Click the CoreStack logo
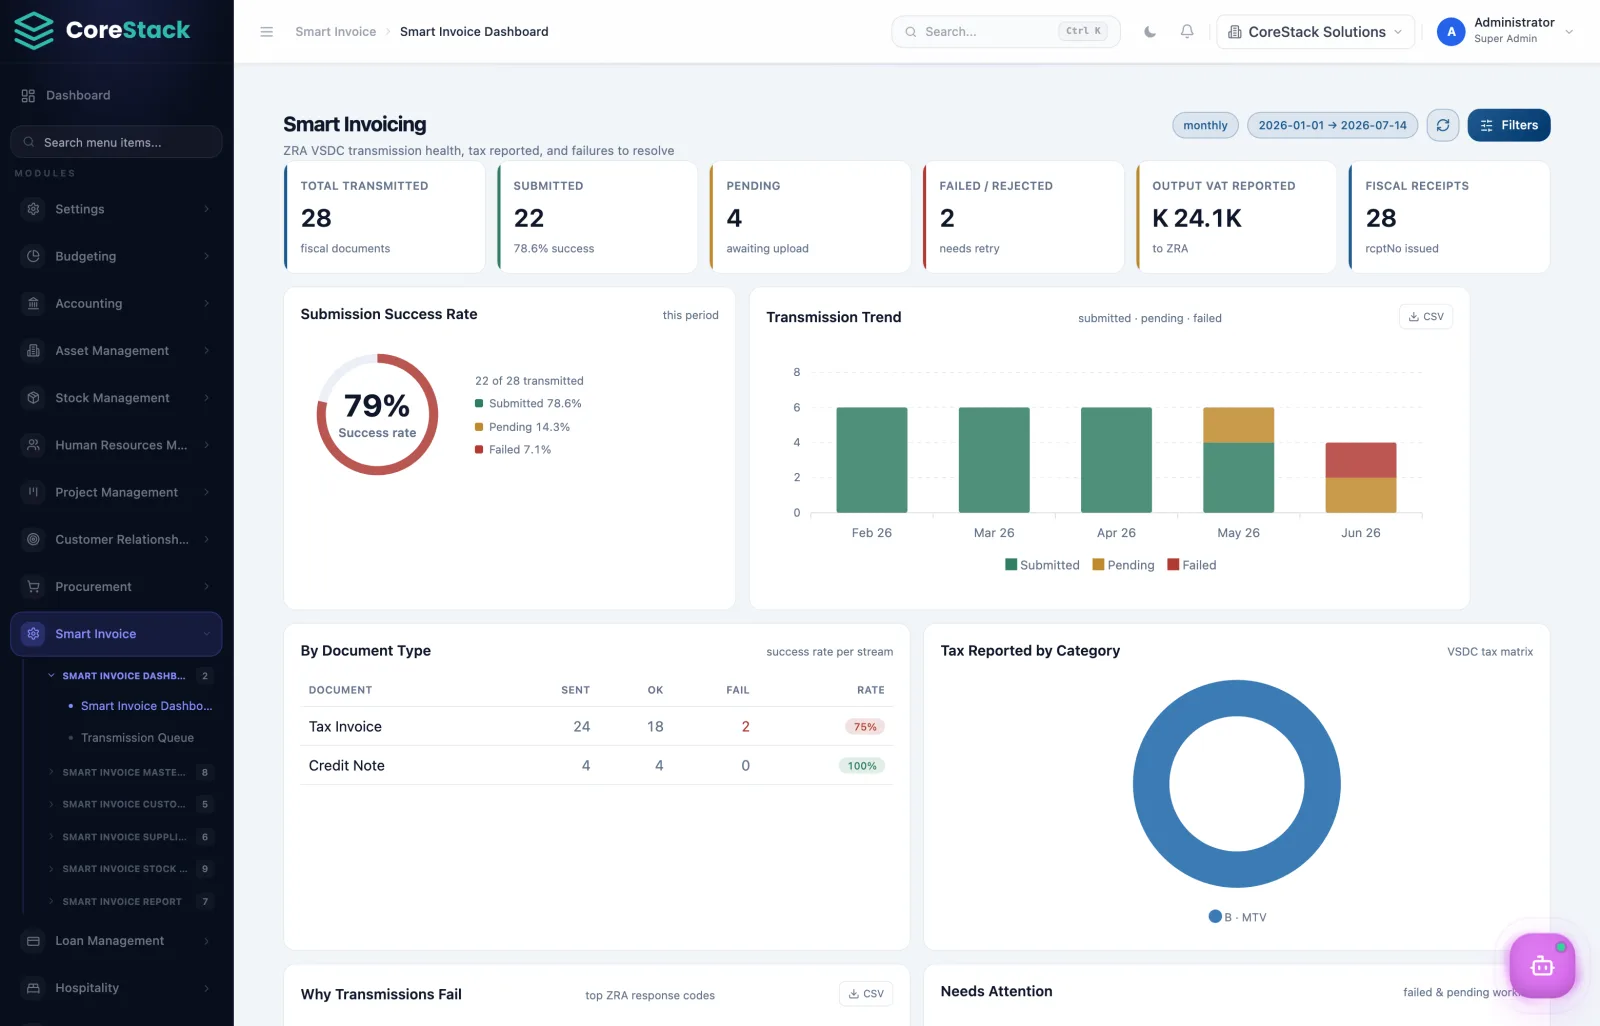This screenshot has width=1600, height=1026. click(102, 31)
